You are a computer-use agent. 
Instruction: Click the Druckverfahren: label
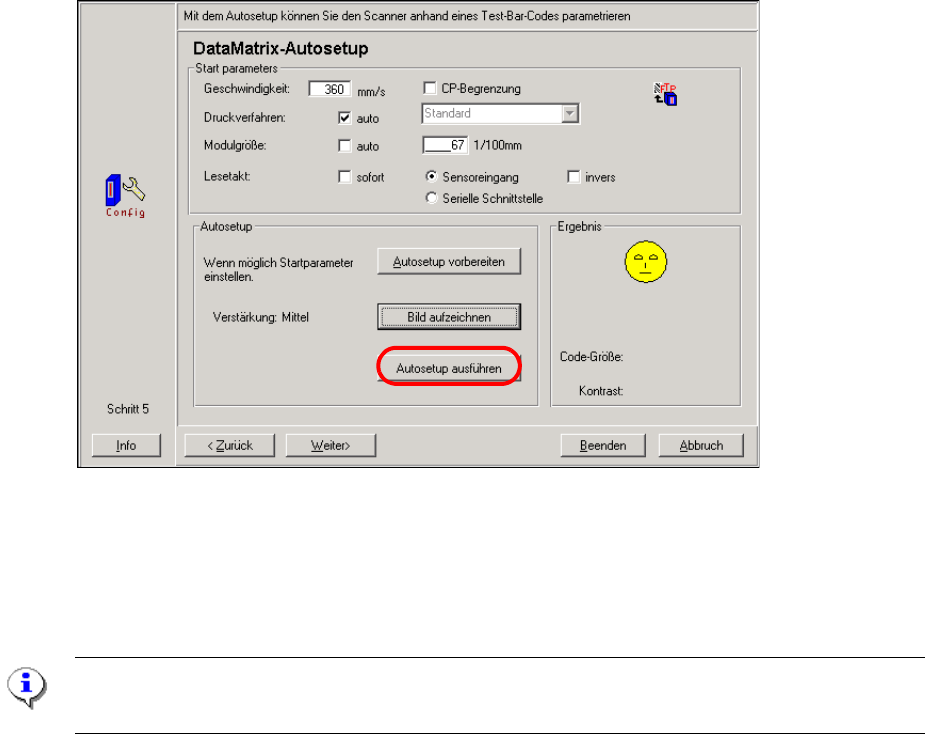[x=245, y=117]
